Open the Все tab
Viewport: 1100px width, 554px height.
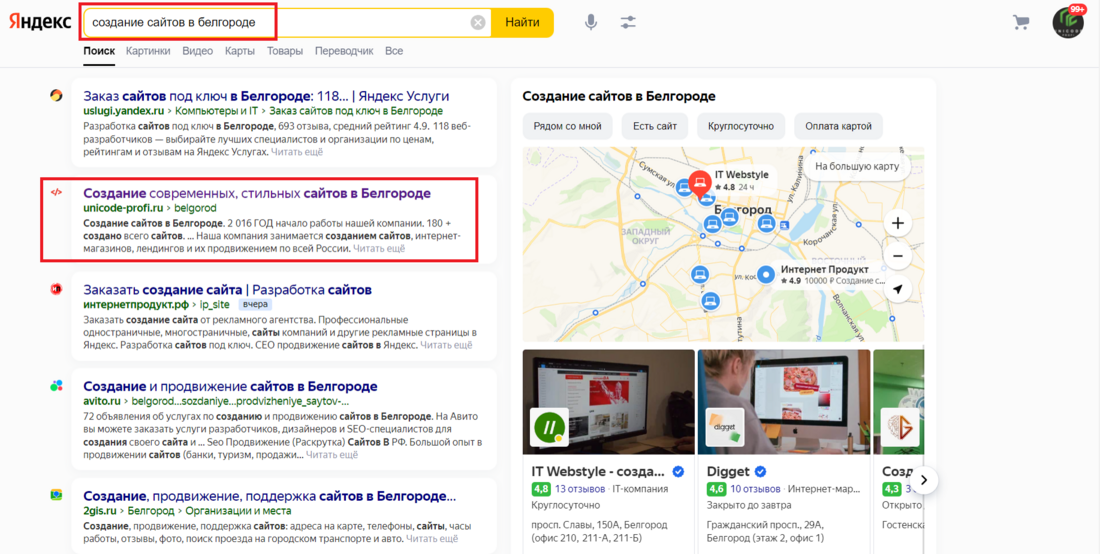pyautogui.click(x=394, y=51)
